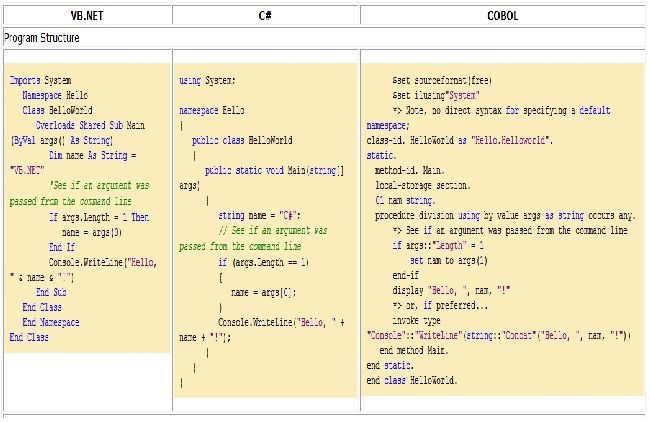Select the Program Structure section heading
The height and width of the screenshot is (422, 650).
tap(42, 38)
